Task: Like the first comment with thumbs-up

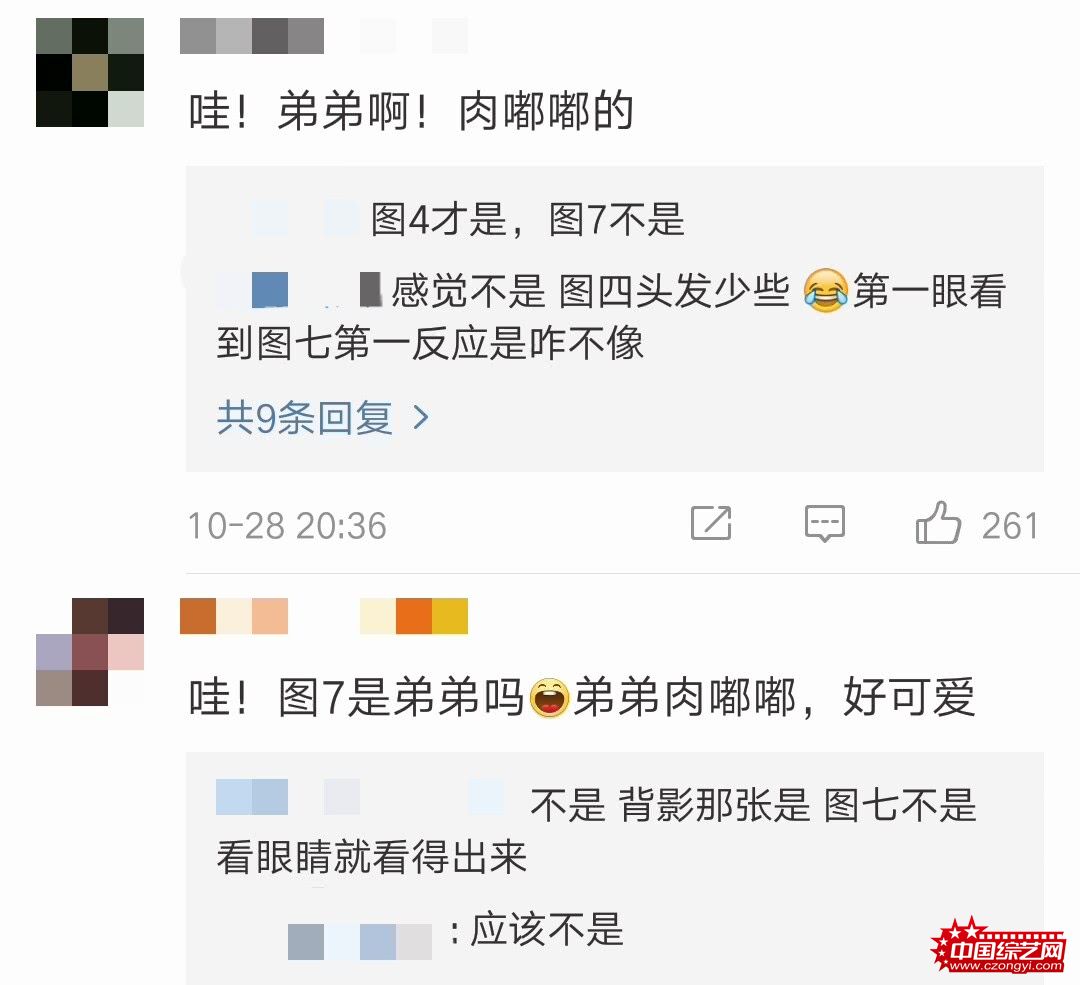Action: click(937, 523)
